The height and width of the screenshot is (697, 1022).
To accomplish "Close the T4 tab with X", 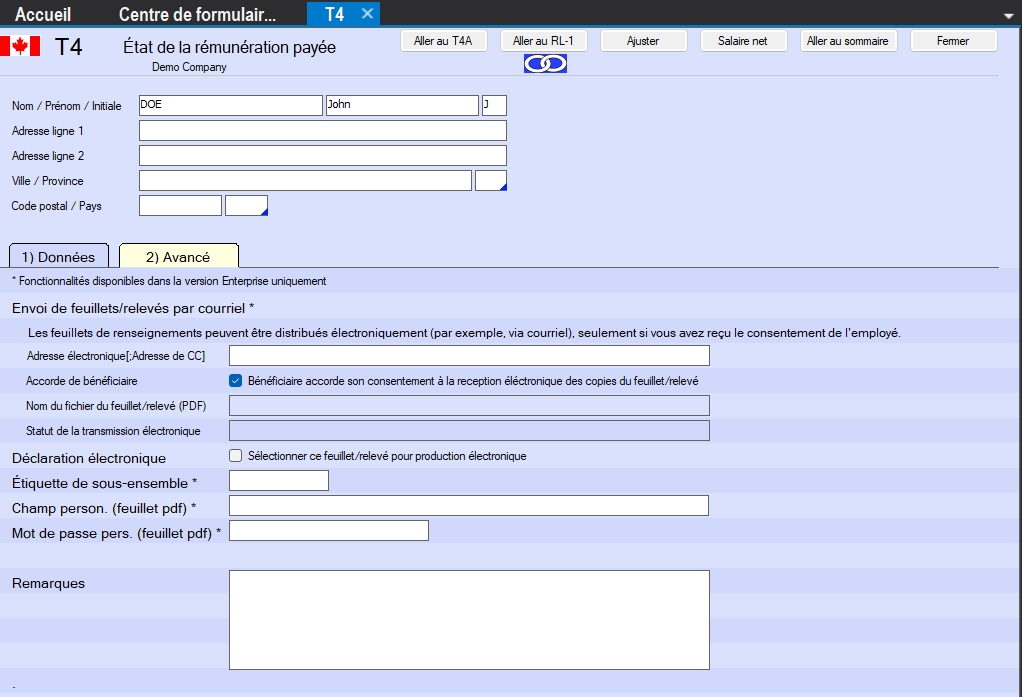I will tap(367, 14).
